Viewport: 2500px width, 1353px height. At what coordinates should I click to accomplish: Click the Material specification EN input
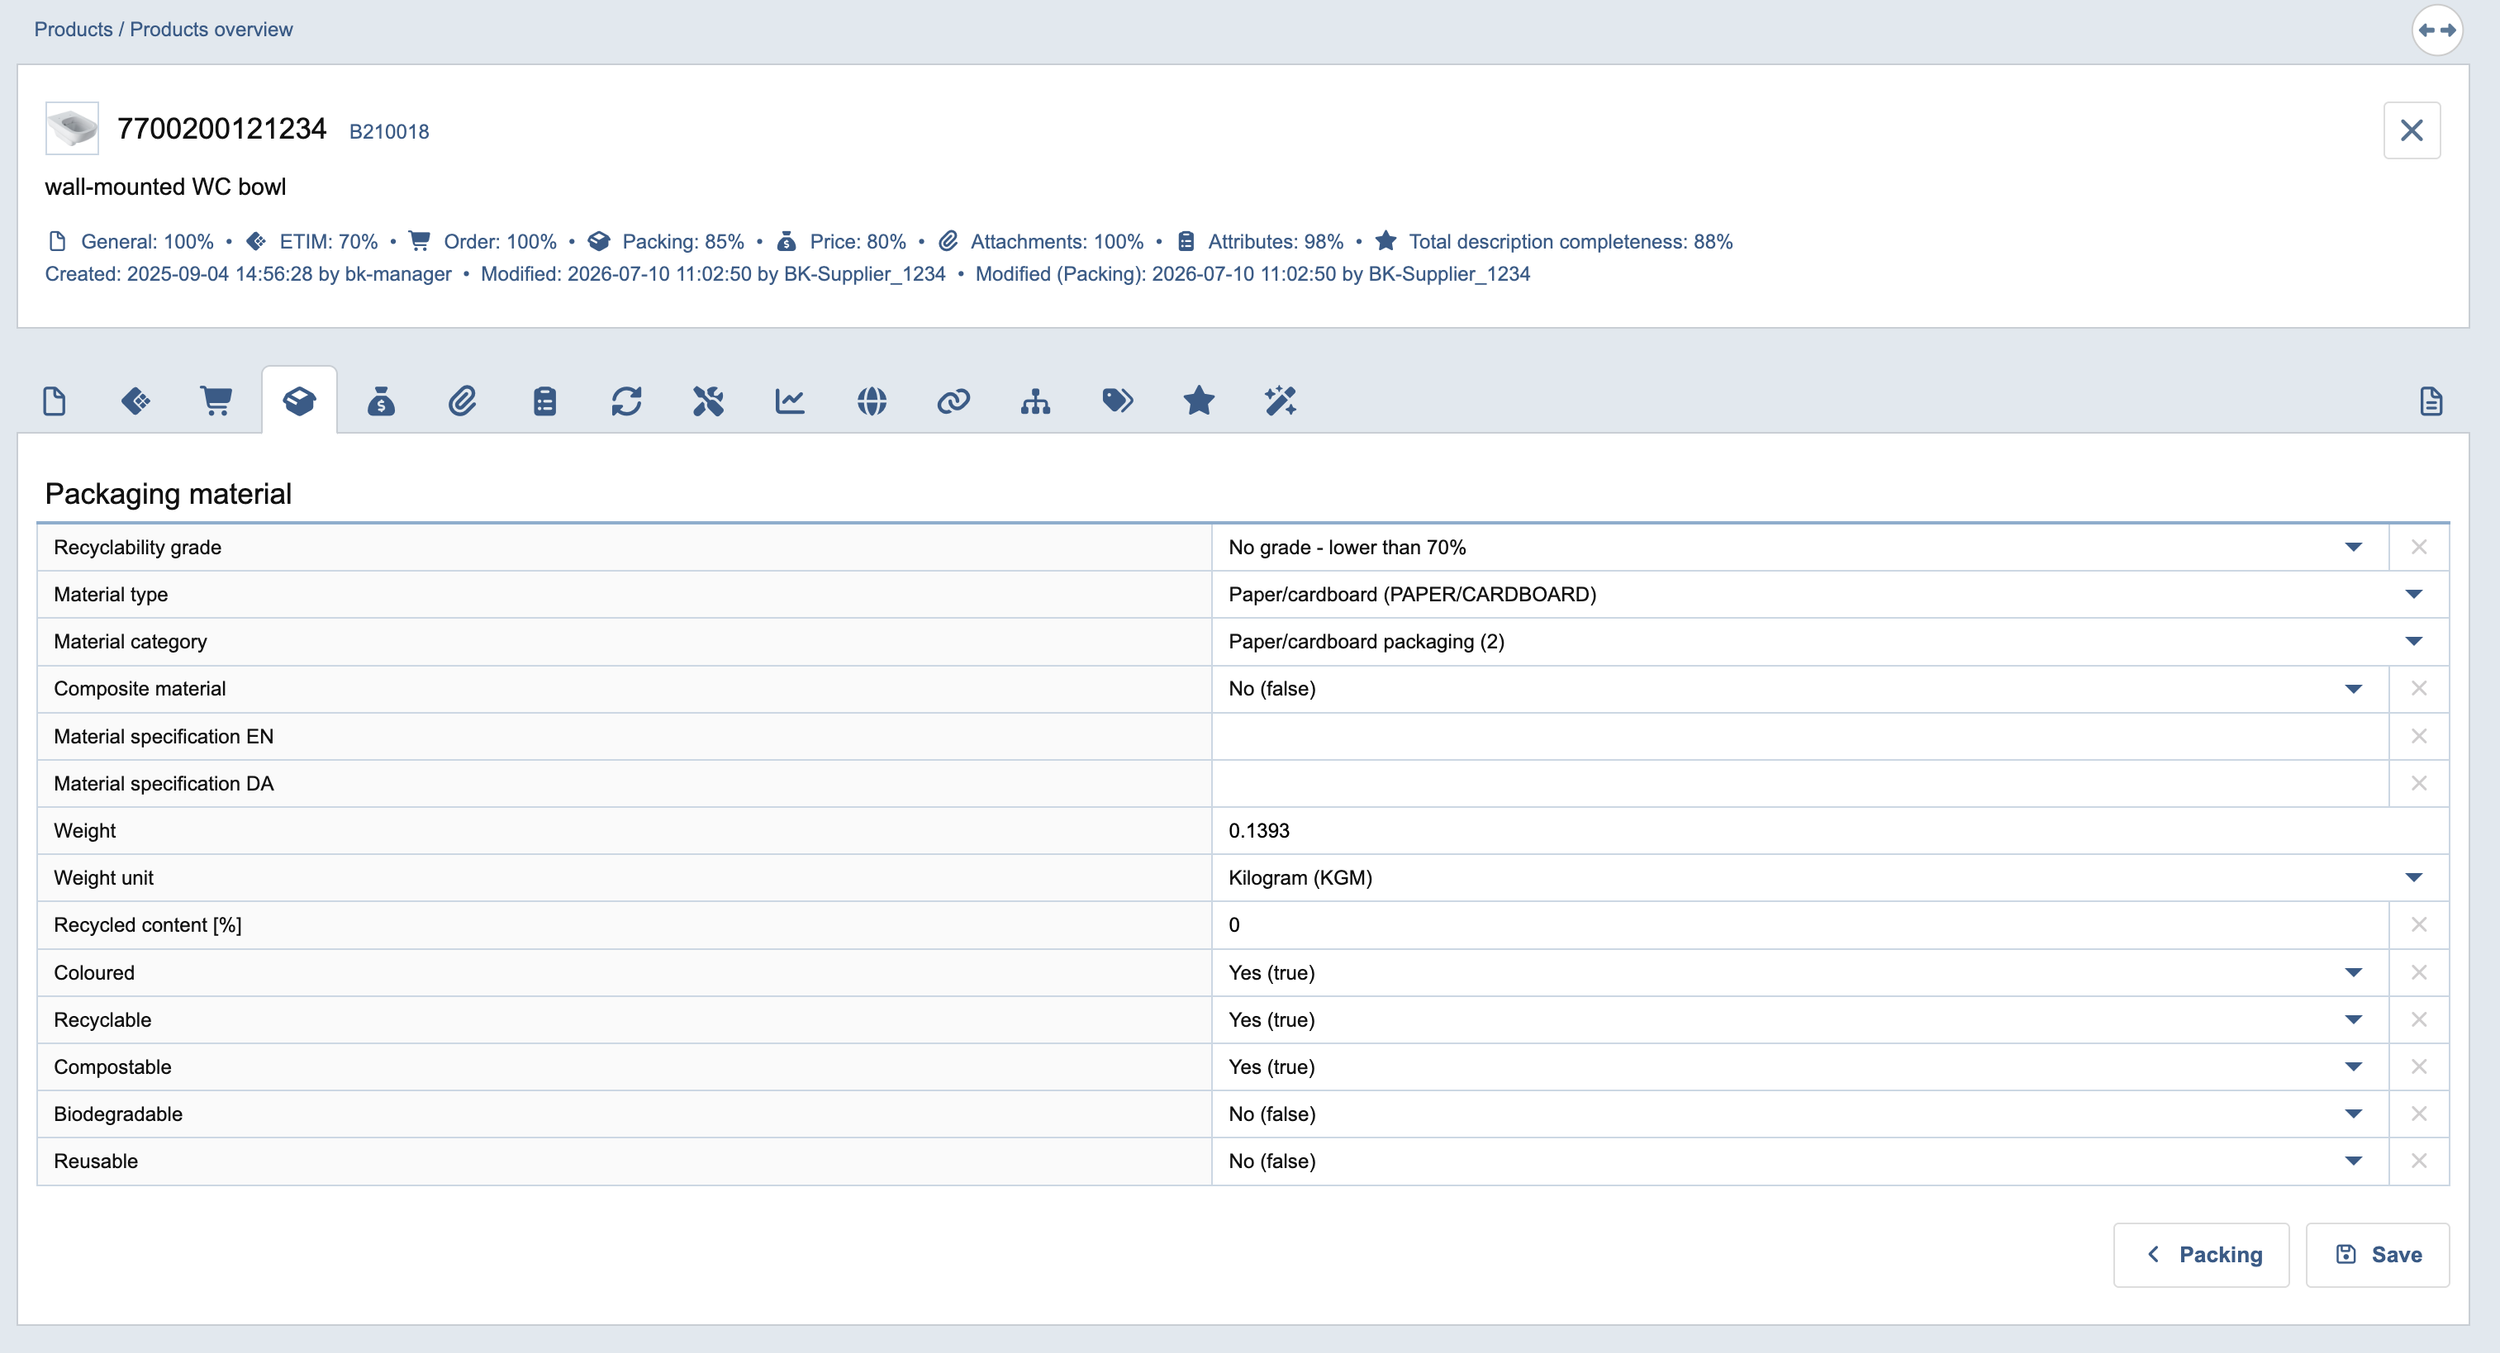click(1800, 736)
